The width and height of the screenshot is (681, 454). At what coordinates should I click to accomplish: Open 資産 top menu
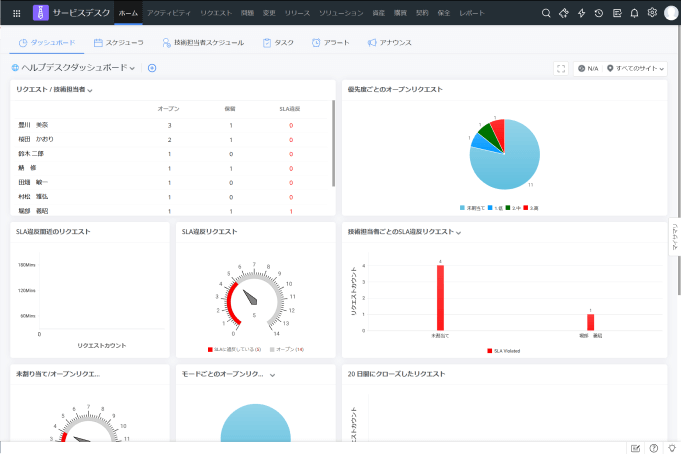click(378, 13)
